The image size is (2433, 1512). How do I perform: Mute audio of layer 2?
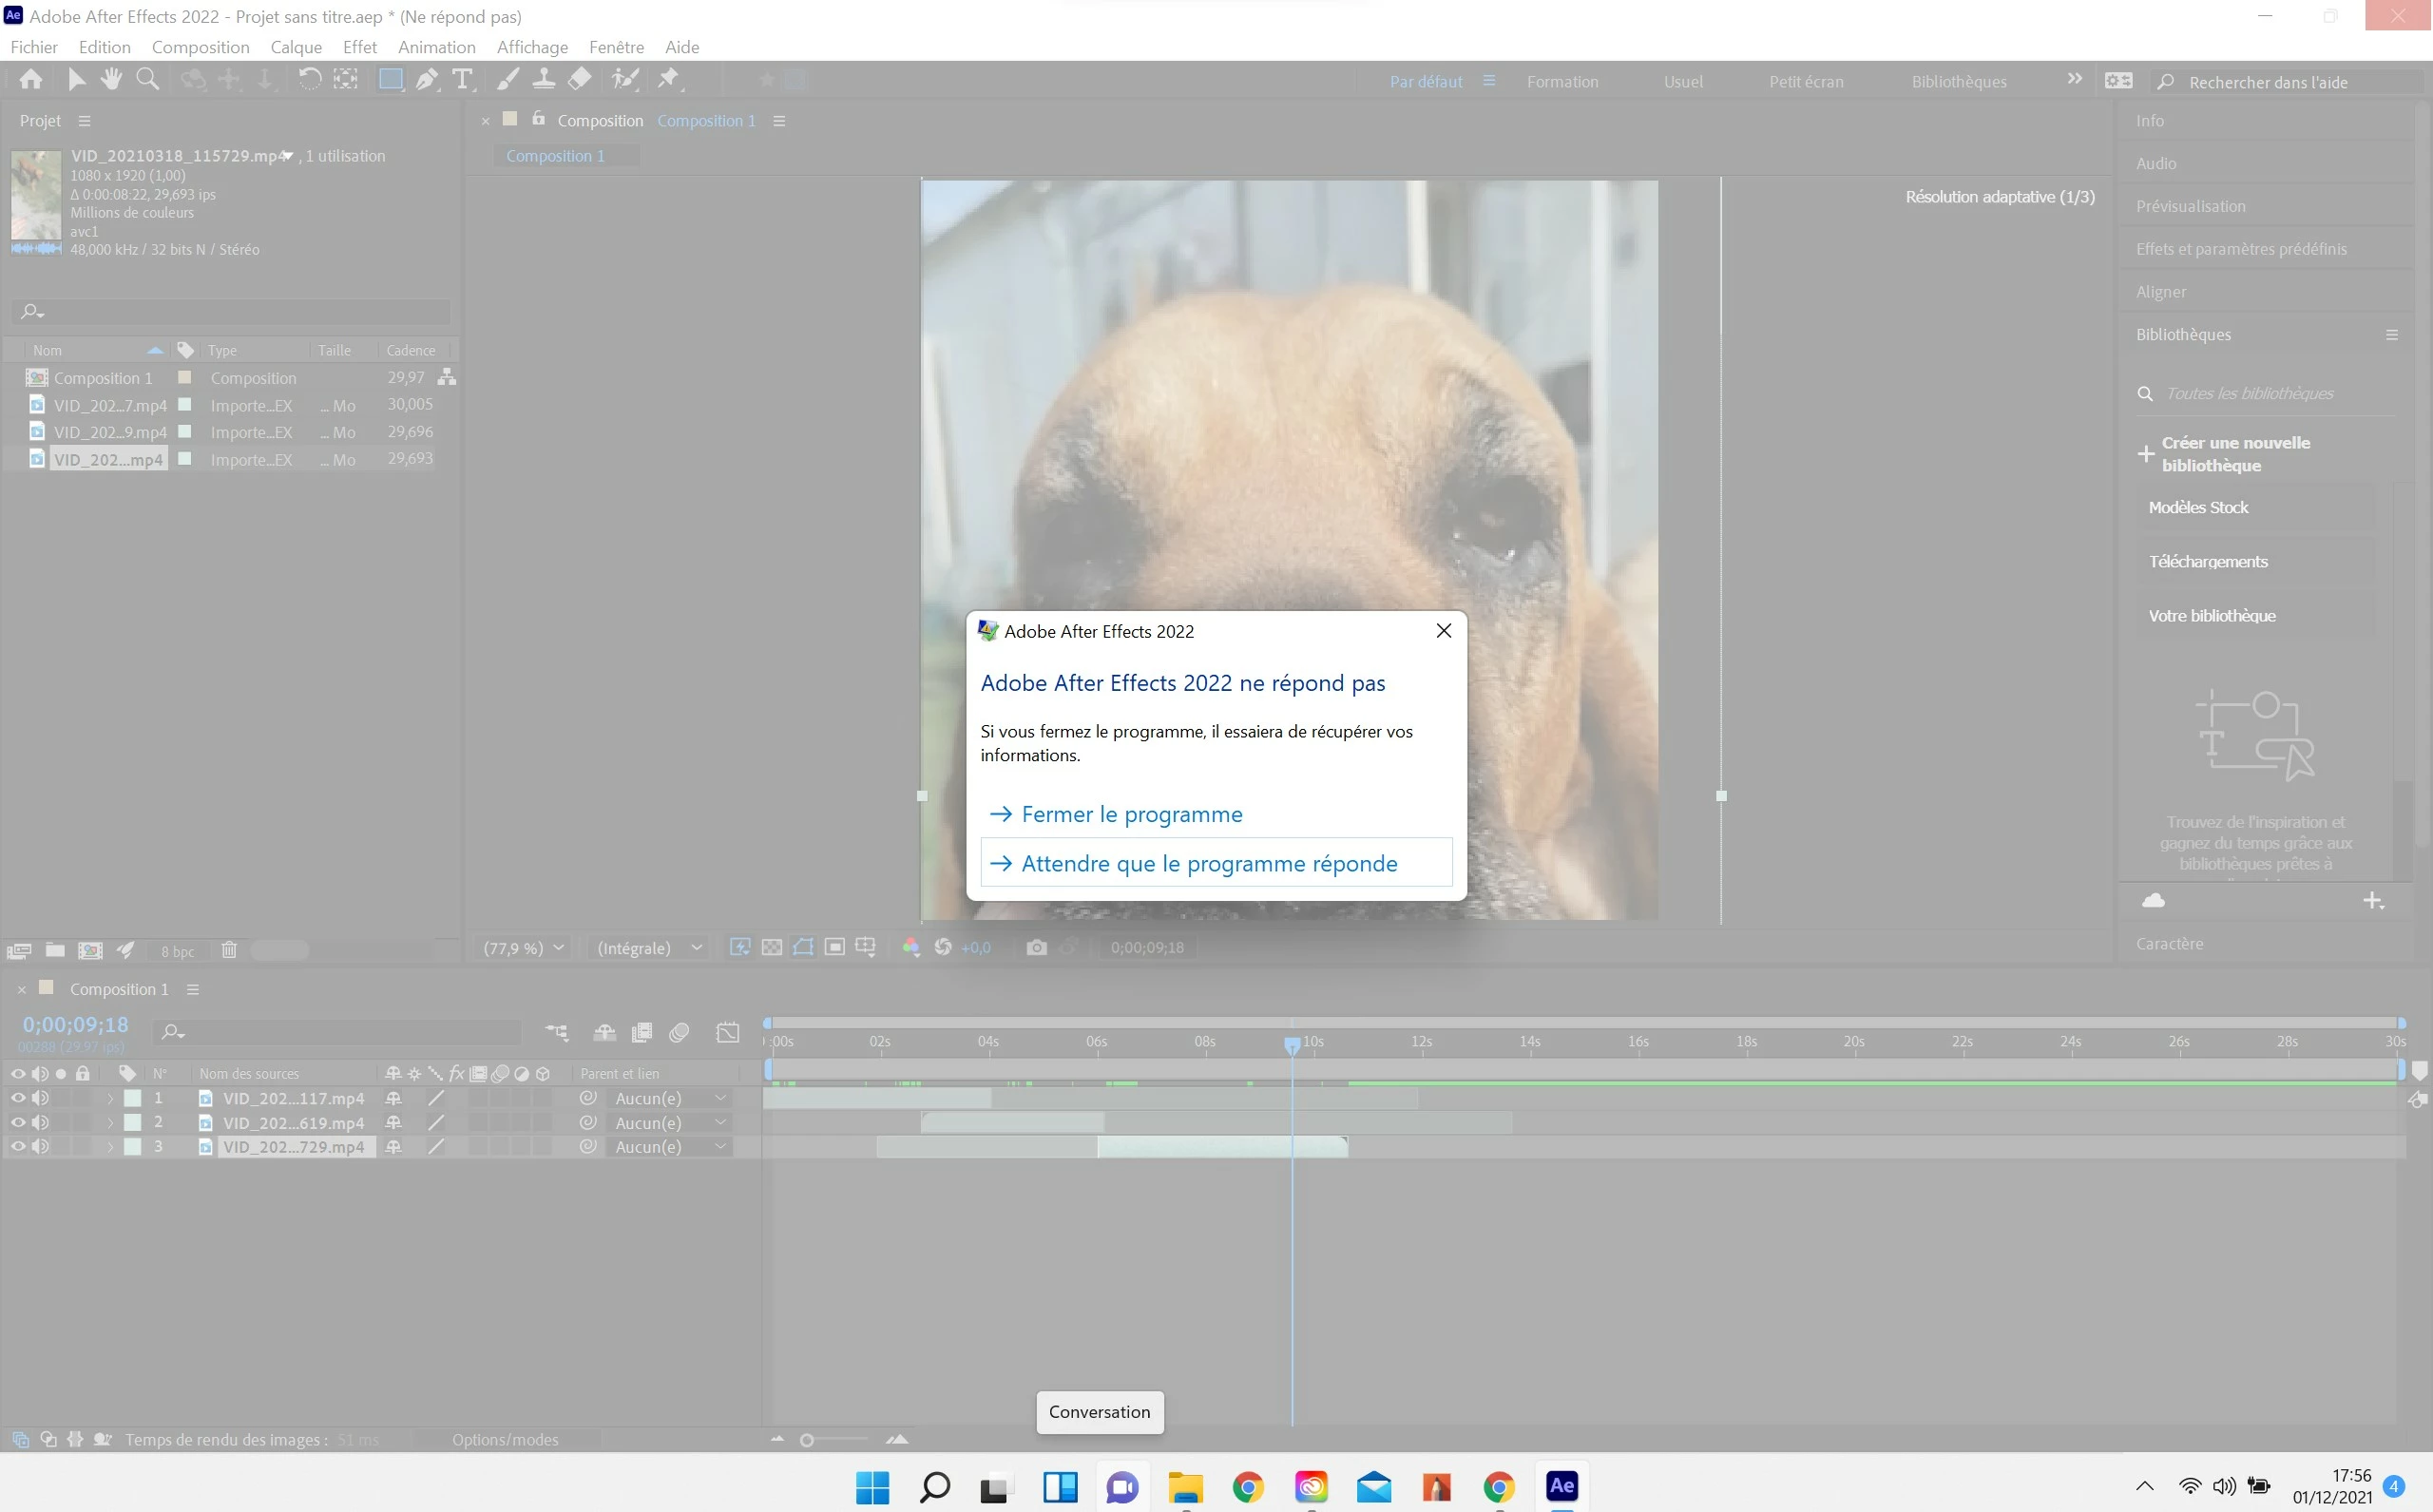tap(40, 1123)
